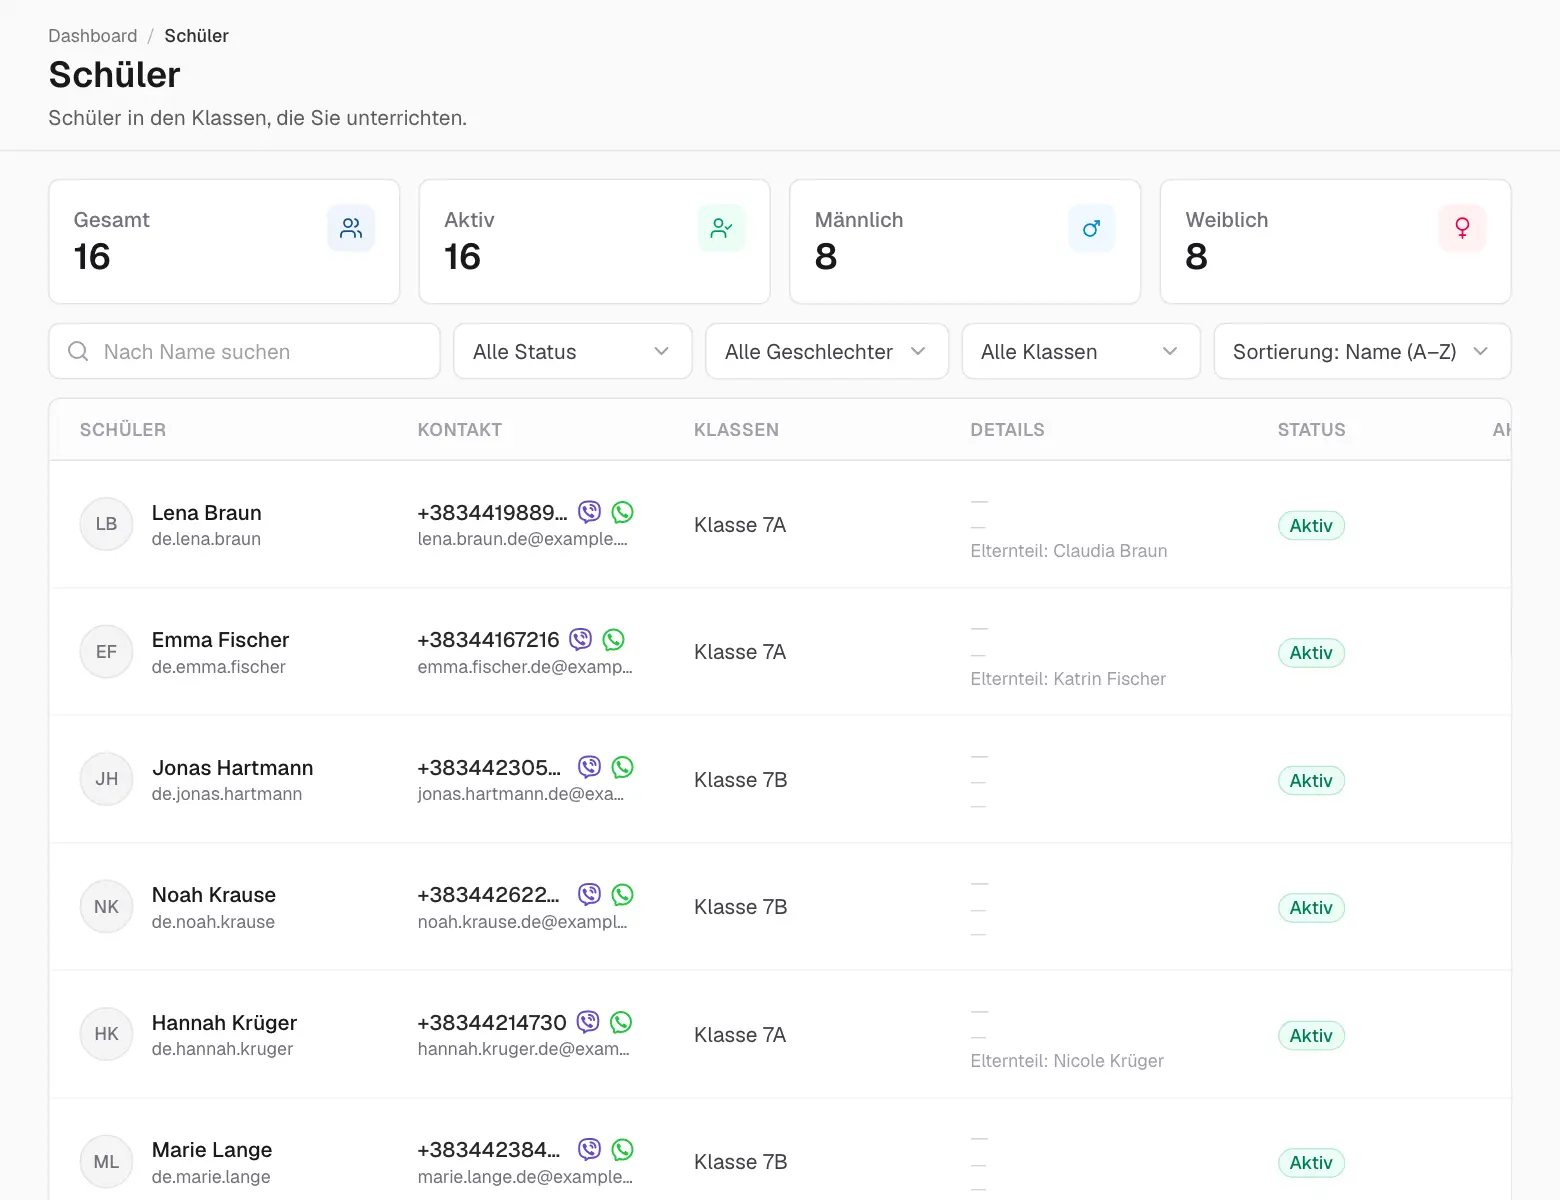1560x1200 pixels.
Task: Click Klasse 7A in Hannah Krüger row
Action: coord(740,1035)
